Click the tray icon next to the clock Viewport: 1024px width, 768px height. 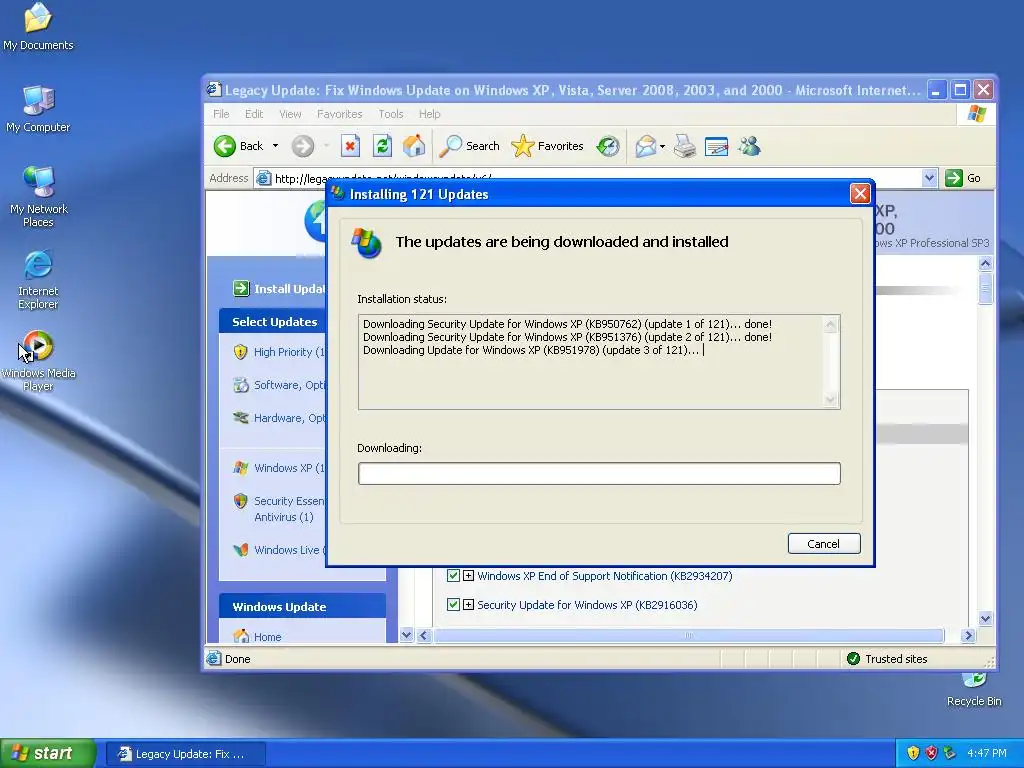[x=950, y=753]
